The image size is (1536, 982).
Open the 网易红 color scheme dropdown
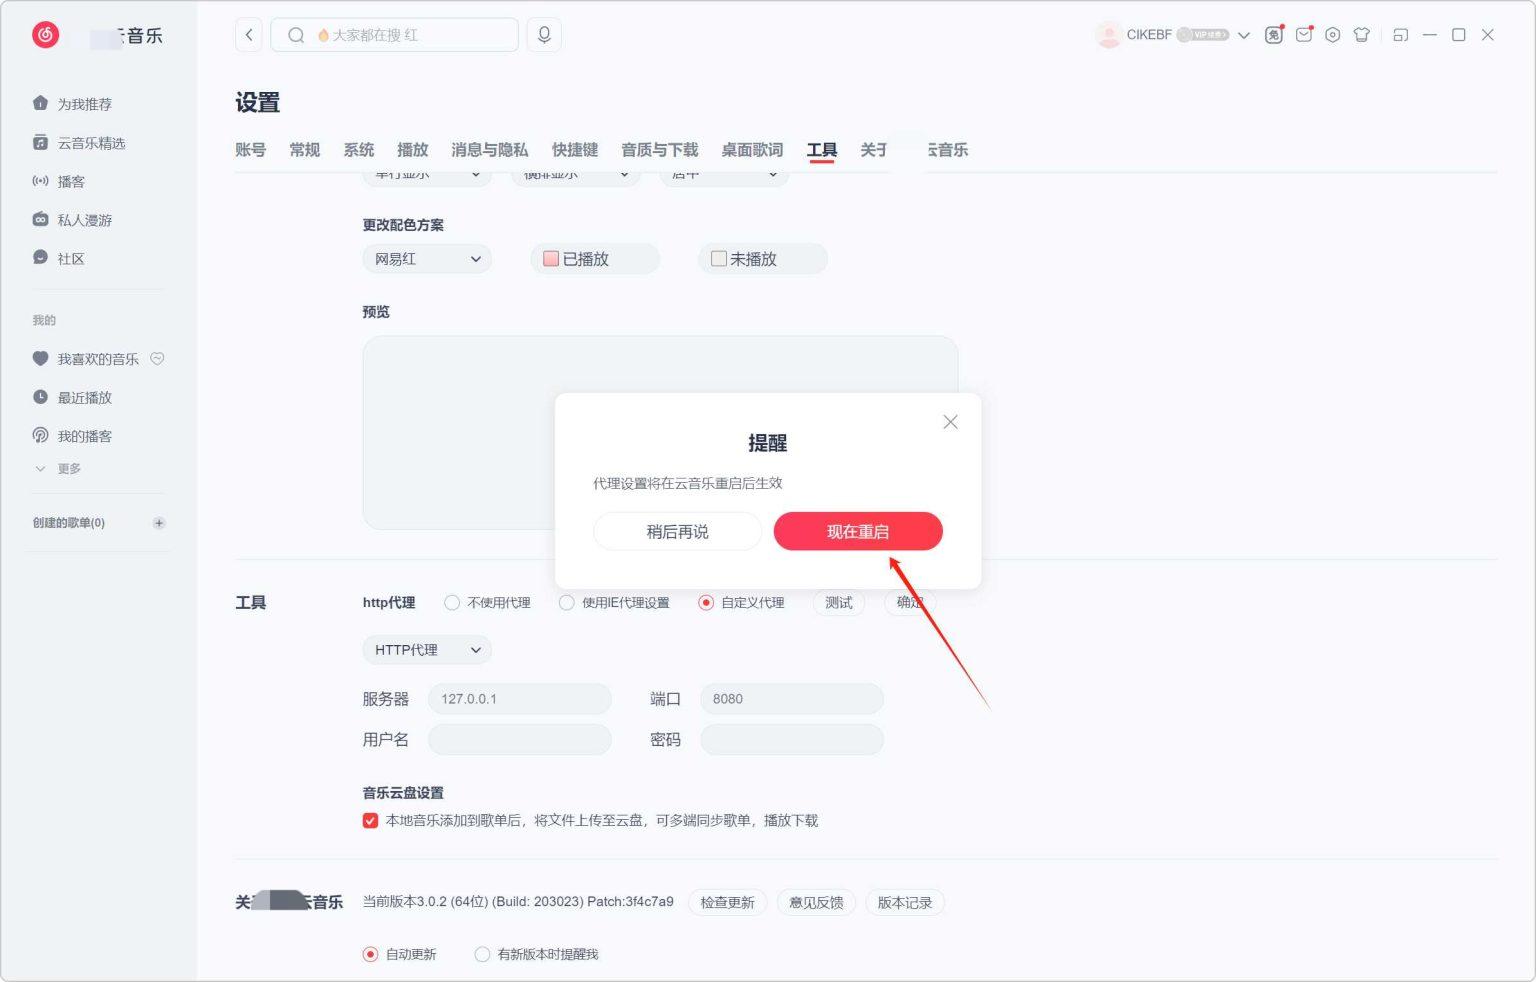427,259
